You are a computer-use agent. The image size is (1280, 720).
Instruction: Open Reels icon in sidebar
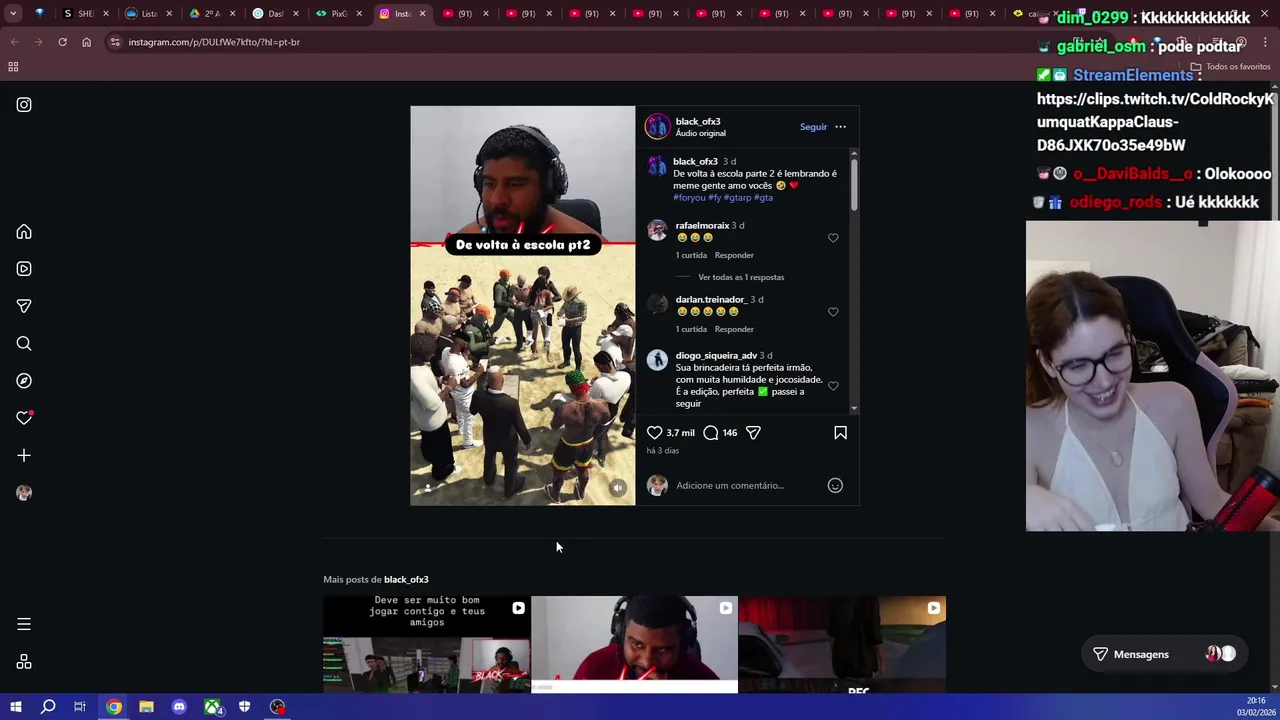24,269
